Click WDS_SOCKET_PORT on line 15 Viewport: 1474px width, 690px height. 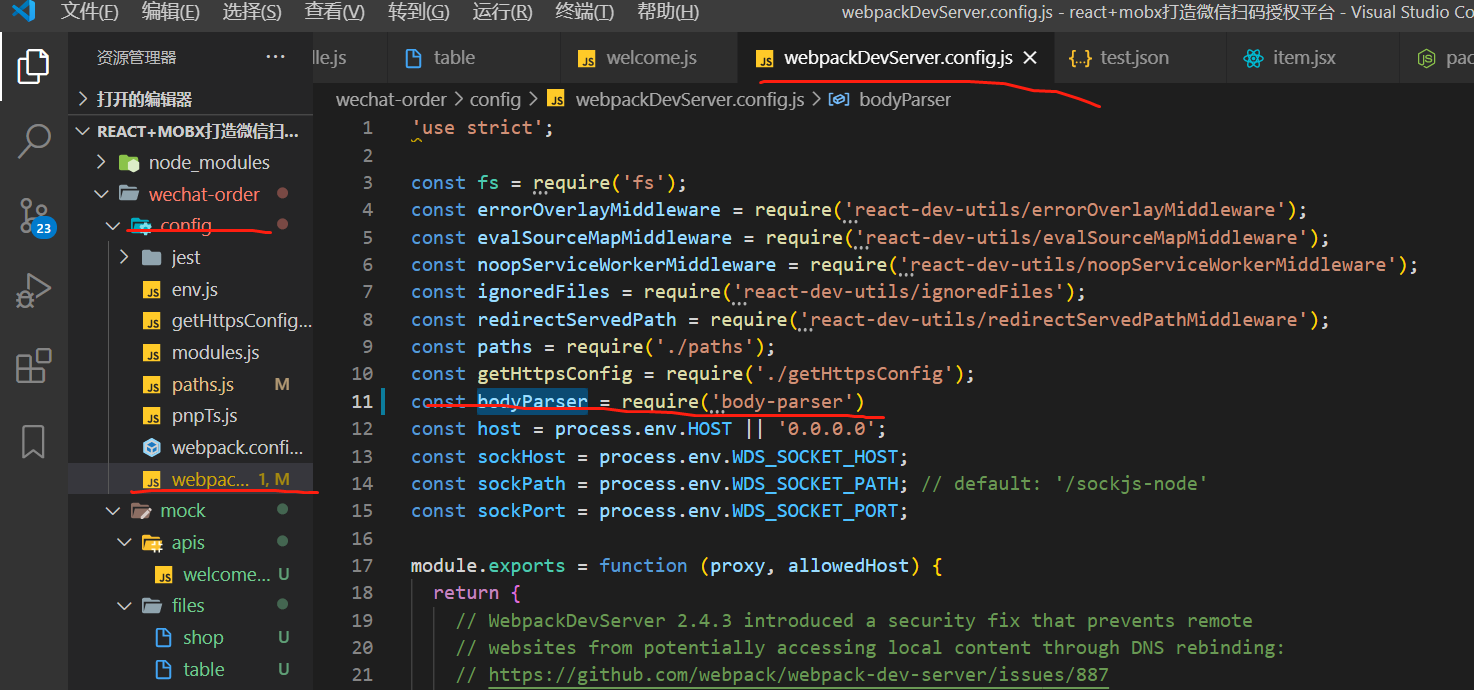815,511
